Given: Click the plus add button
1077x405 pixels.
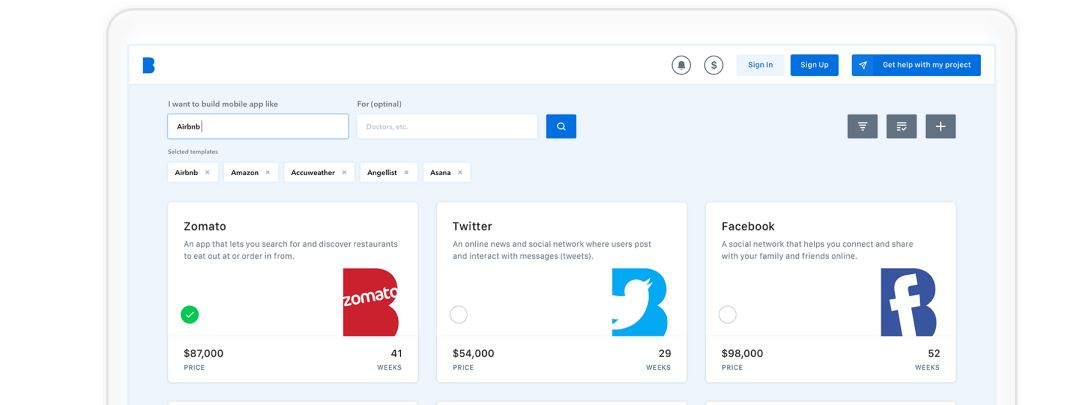Looking at the screenshot, I should coord(941,126).
